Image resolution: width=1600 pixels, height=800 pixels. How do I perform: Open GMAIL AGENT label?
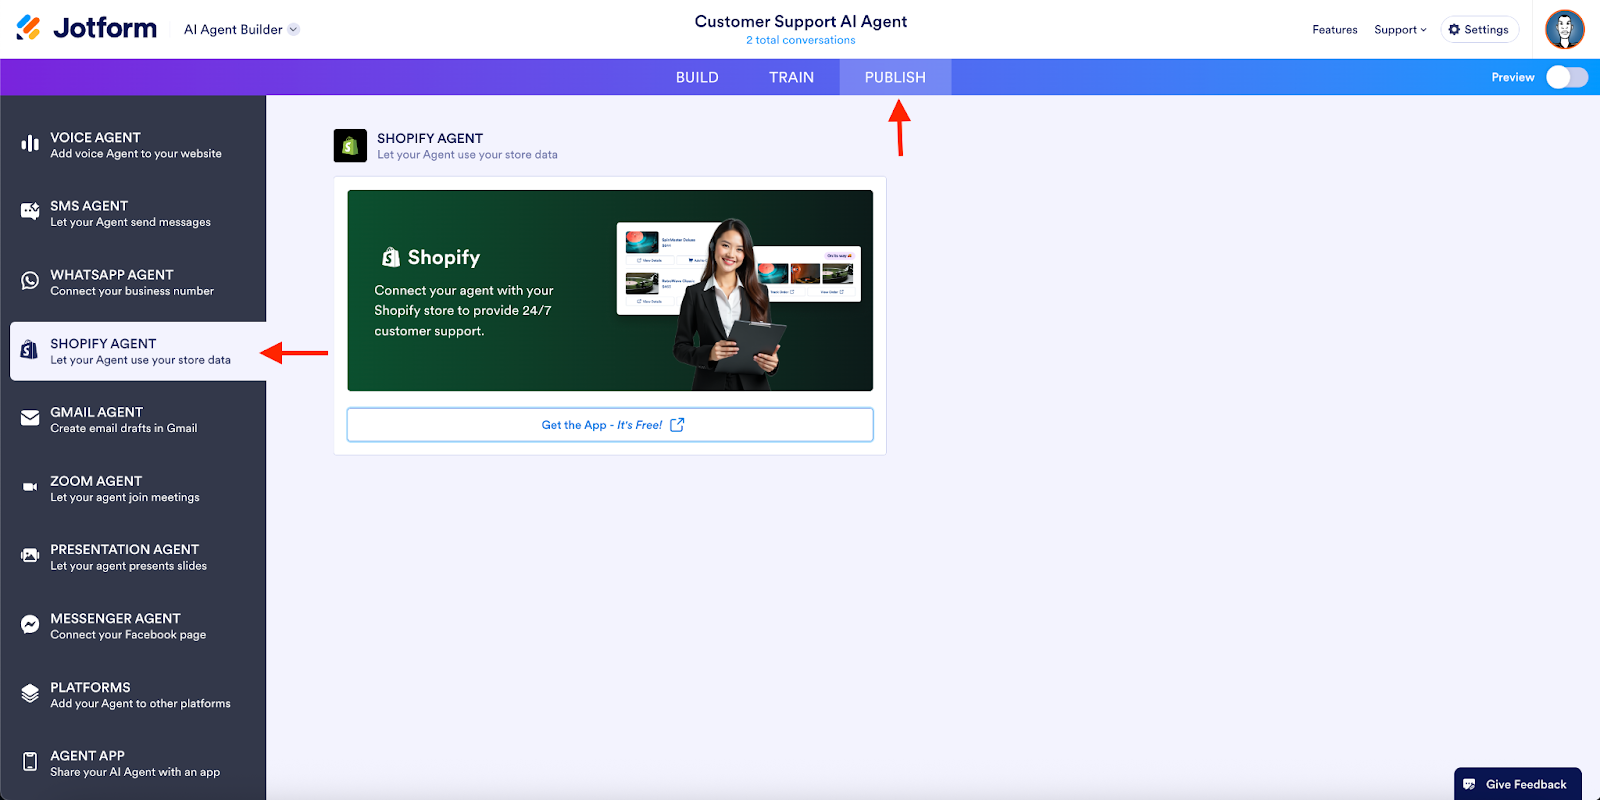(x=97, y=412)
